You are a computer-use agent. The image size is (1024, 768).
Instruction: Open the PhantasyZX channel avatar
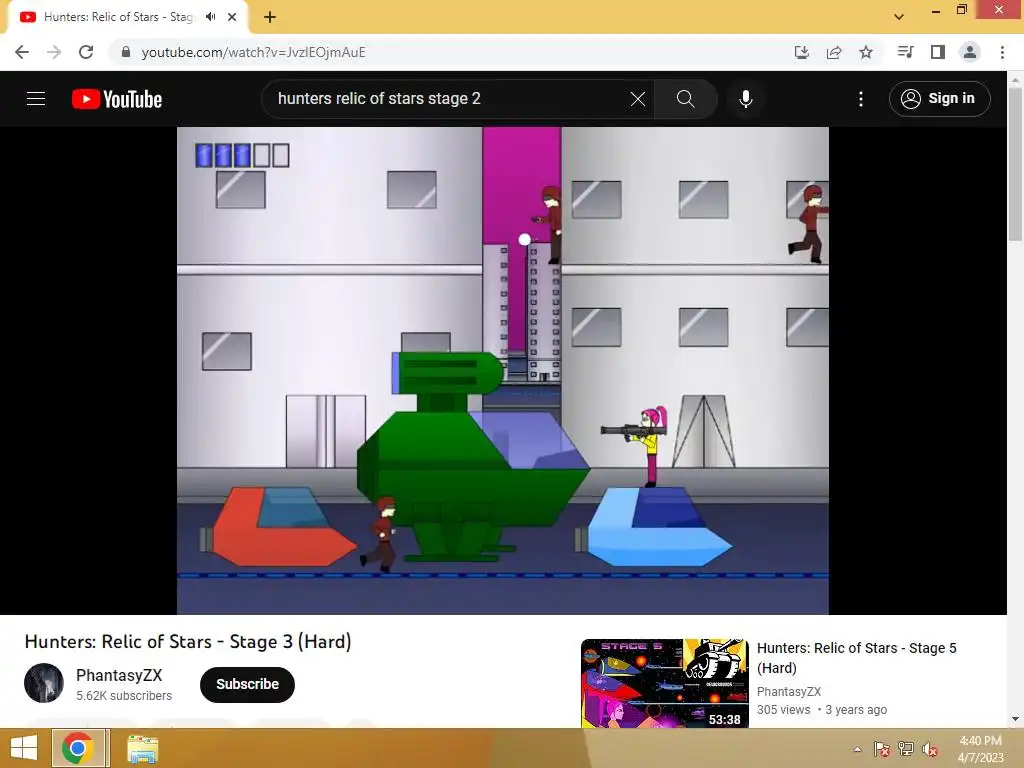coord(44,683)
